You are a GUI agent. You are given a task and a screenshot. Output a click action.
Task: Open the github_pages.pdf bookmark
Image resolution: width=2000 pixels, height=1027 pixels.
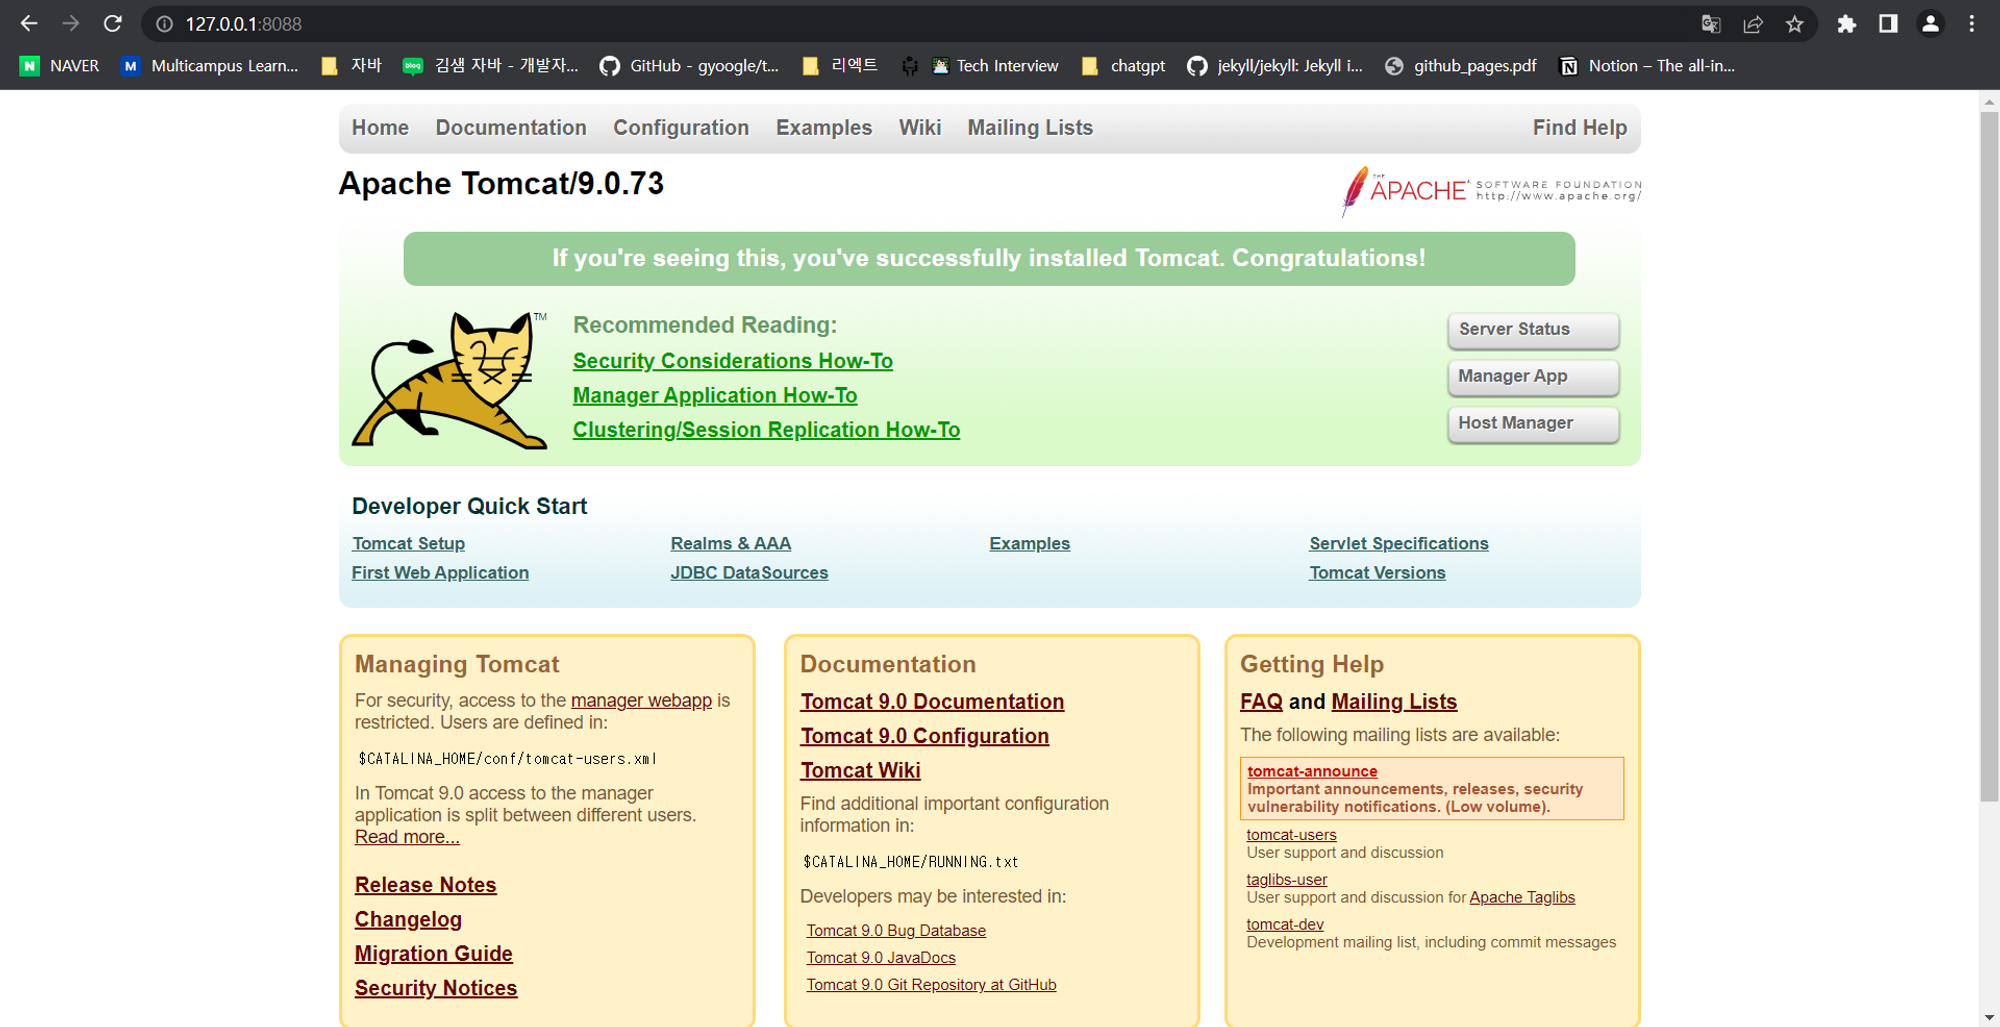[x=1461, y=66]
